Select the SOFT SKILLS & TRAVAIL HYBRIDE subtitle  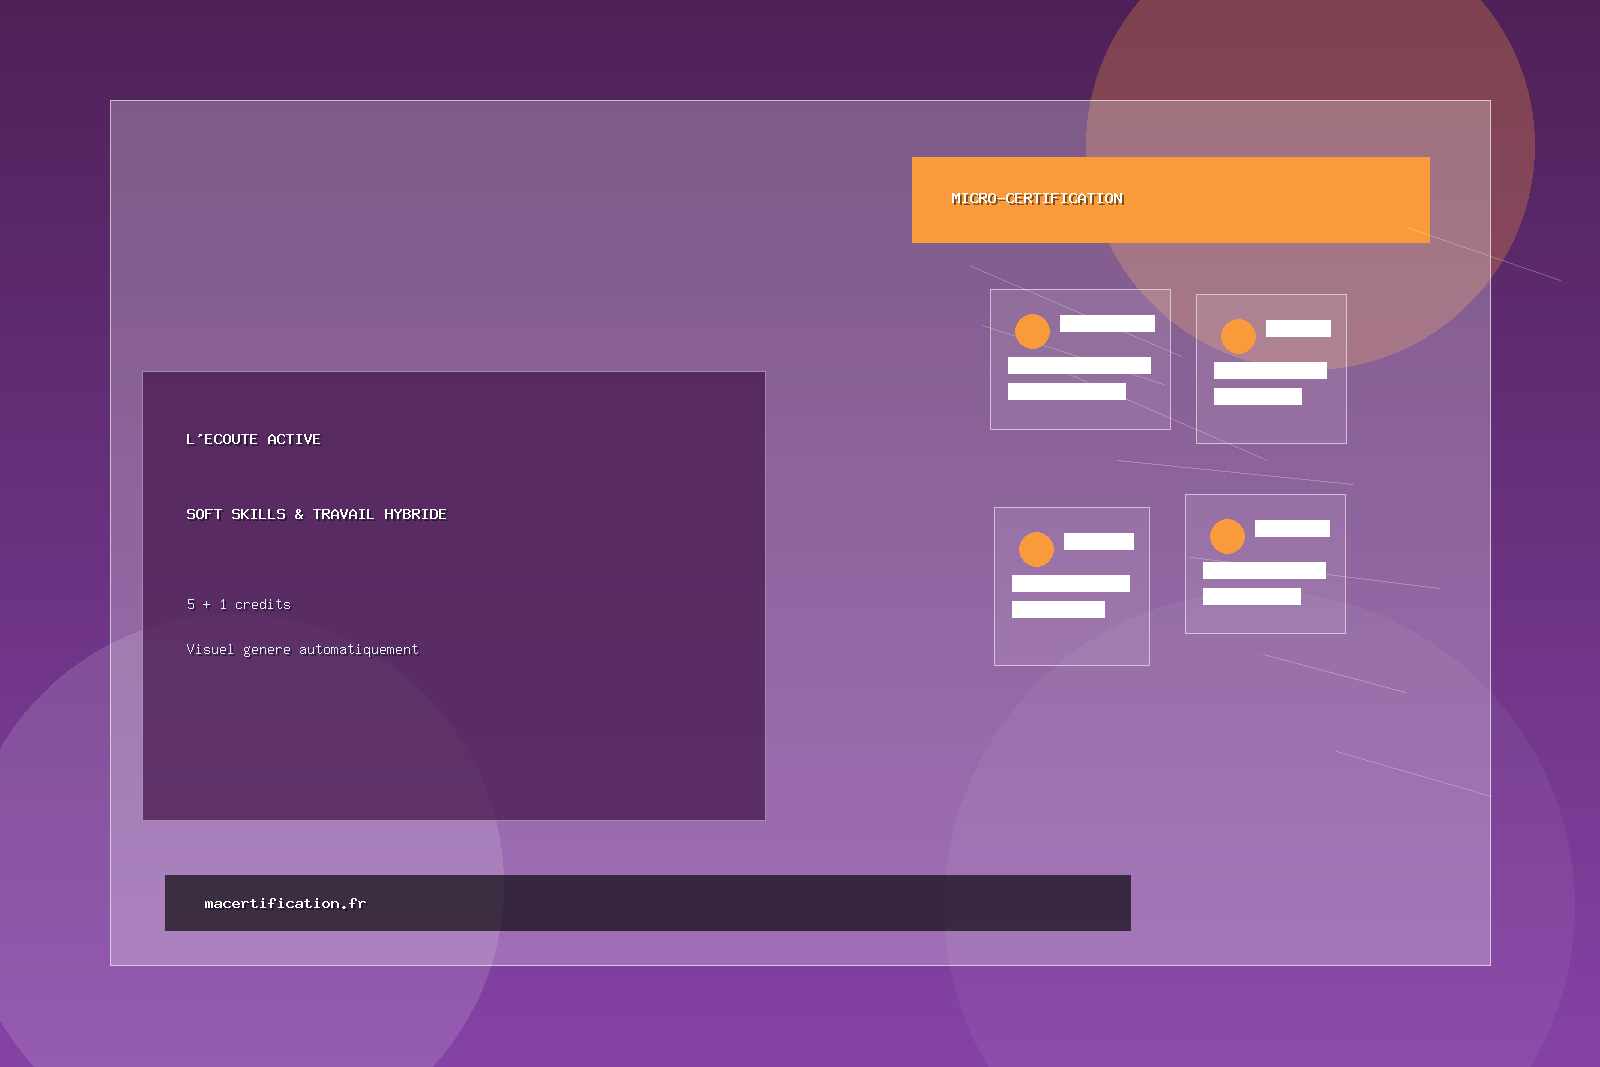tap(316, 514)
